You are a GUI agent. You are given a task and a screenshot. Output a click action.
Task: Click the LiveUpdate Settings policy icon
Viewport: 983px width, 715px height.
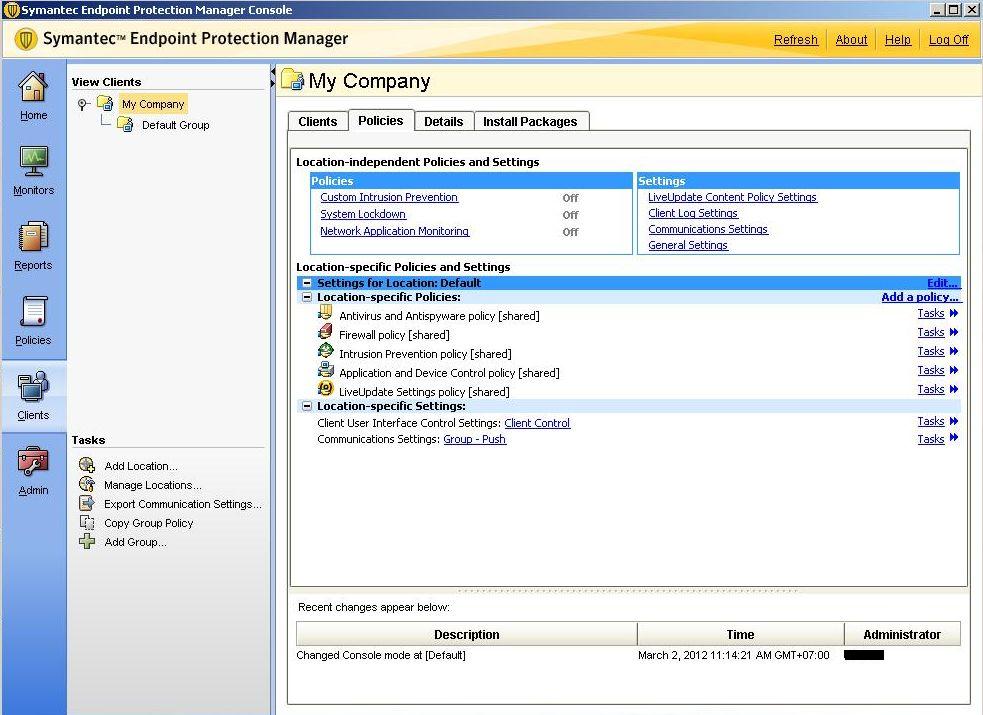pyautogui.click(x=325, y=388)
